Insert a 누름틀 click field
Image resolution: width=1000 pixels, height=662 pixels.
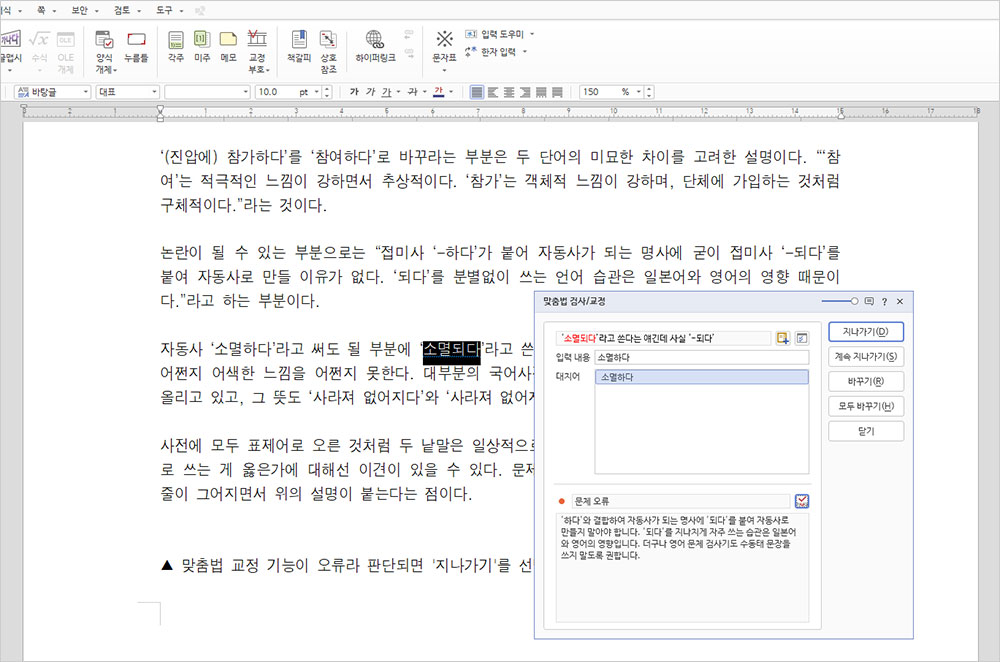136,46
